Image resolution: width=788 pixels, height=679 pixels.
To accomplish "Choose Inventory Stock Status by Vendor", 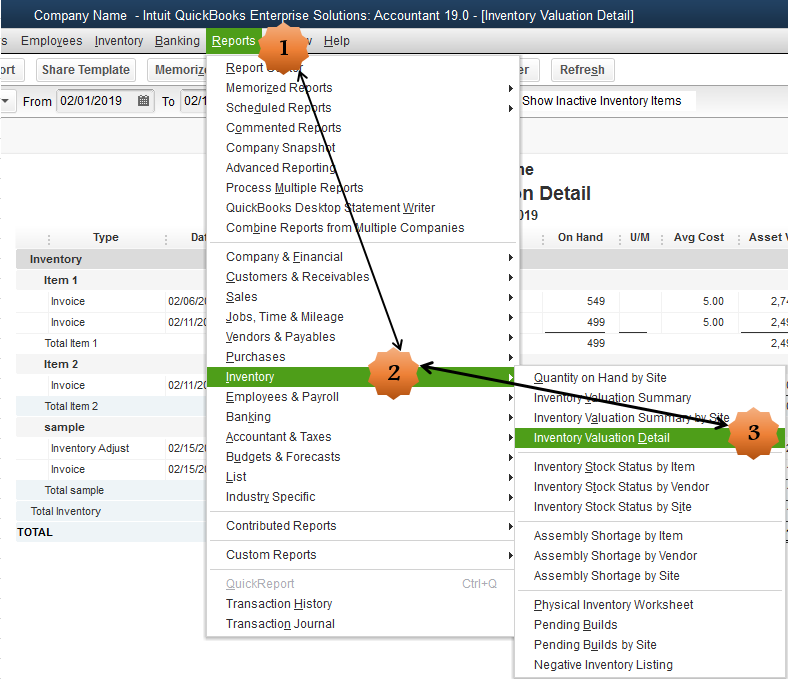I will click(x=650, y=488).
